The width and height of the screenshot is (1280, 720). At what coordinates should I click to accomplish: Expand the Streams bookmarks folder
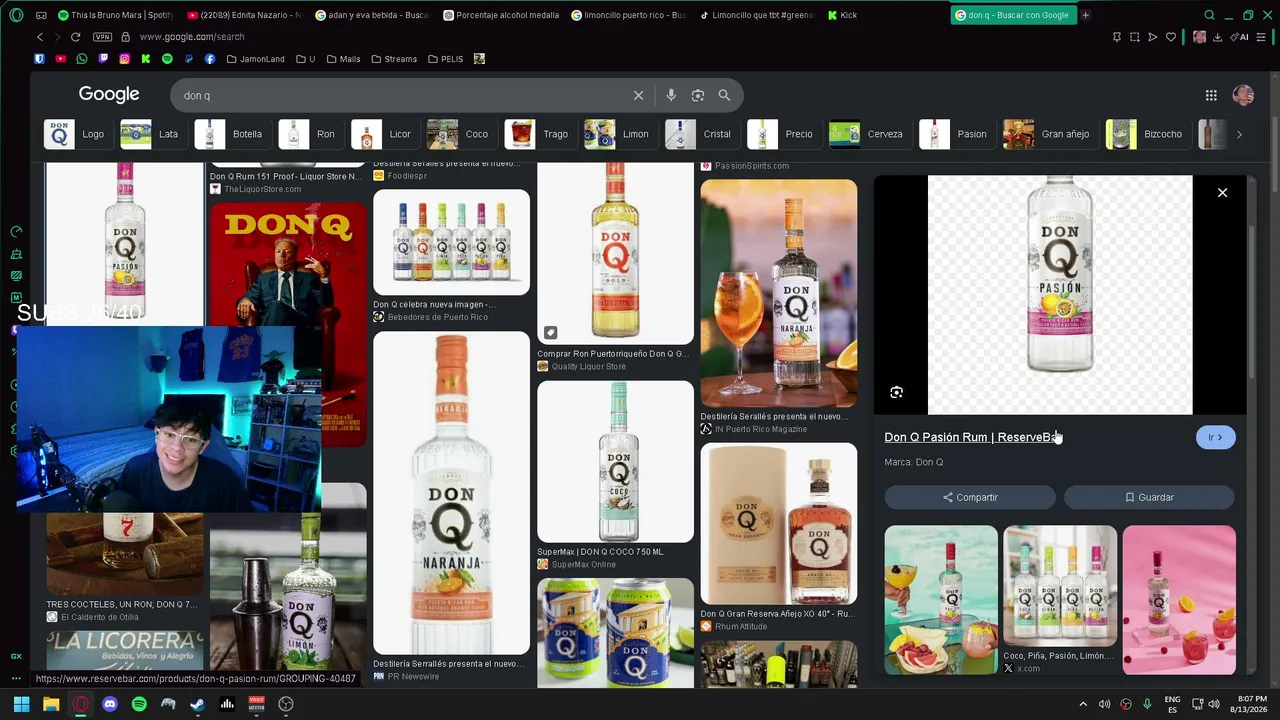394,59
